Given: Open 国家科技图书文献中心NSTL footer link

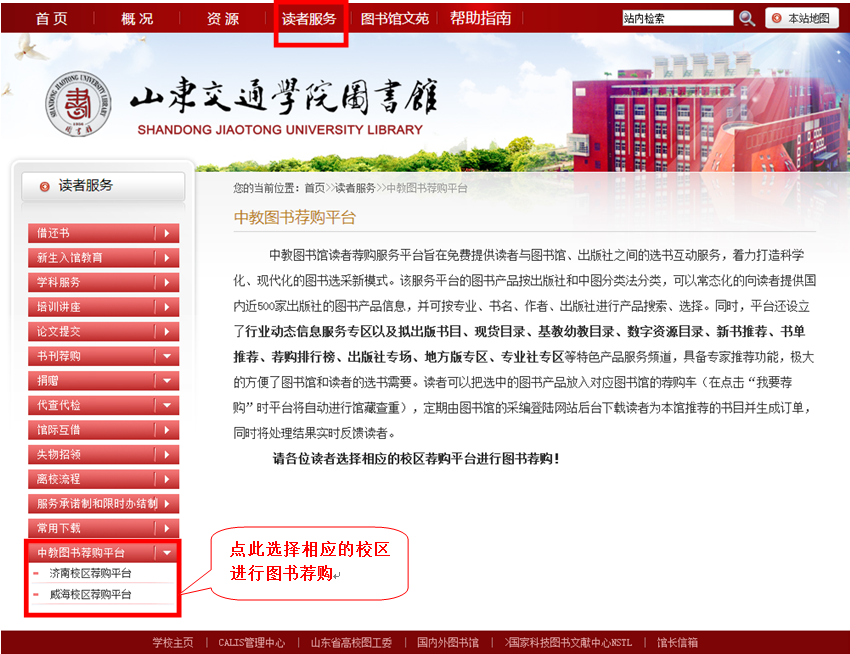Looking at the screenshot, I should click(568, 643).
